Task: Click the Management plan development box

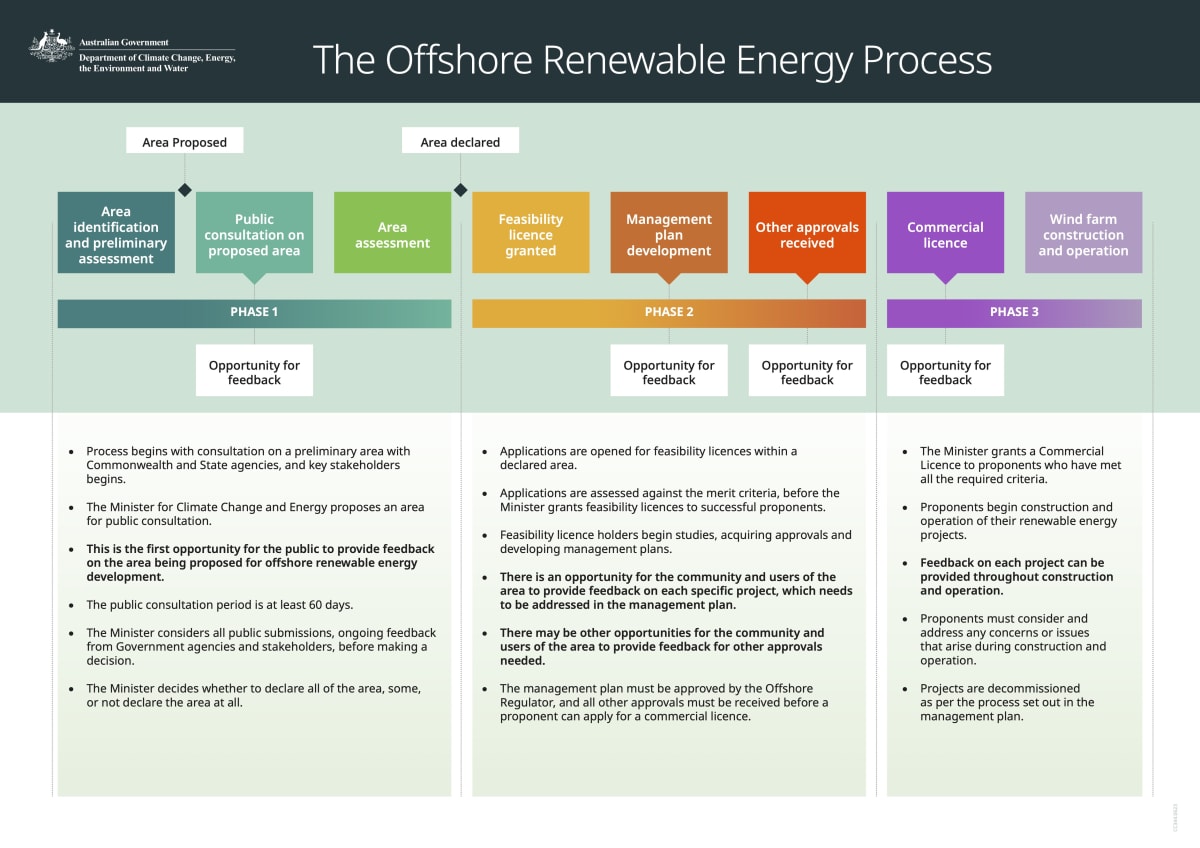Action: click(x=668, y=234)
